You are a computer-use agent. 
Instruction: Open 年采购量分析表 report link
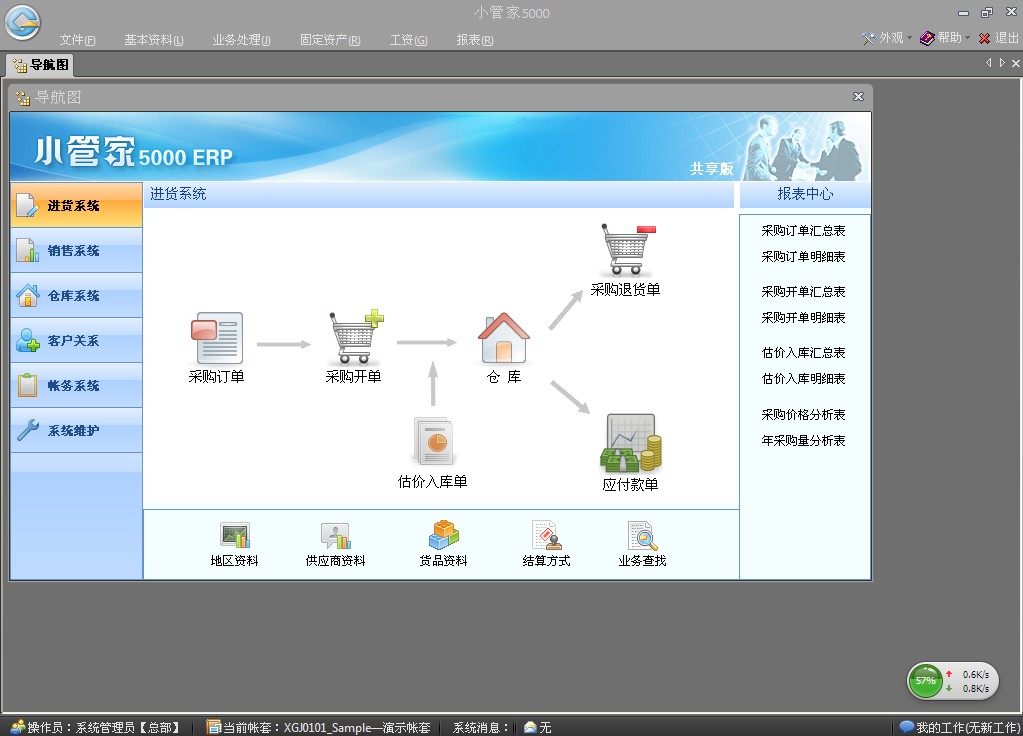coord(803,440)
